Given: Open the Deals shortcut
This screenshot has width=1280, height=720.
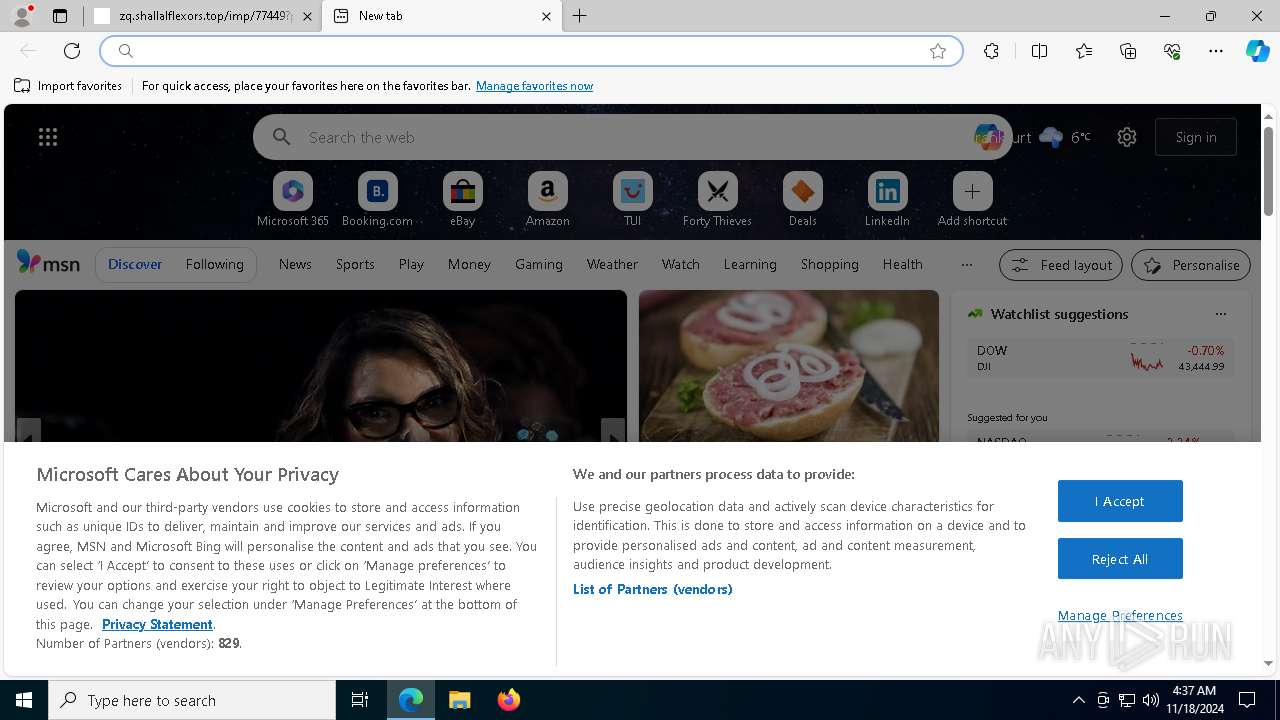Looking at the screenshot, I should [x=802, y=200].
